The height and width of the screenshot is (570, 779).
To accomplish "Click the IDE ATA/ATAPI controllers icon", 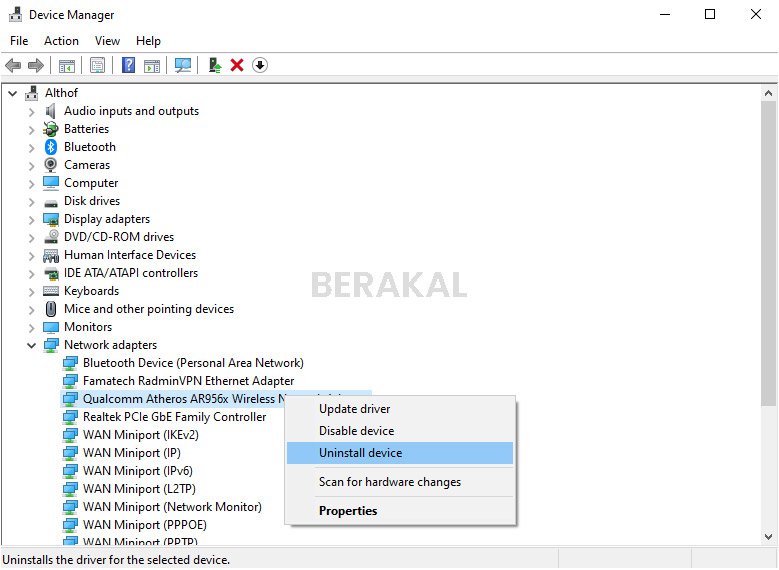I will point(51,273).
